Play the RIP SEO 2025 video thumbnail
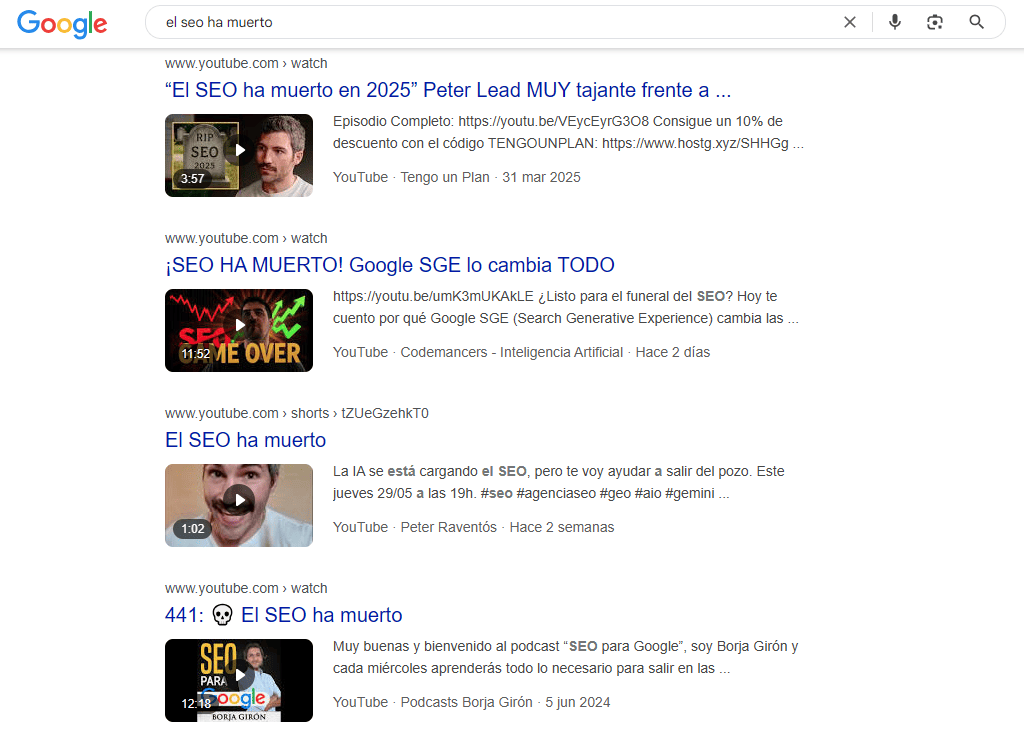1024x729 pixels. pyautogui.click(x=239, y=155)
